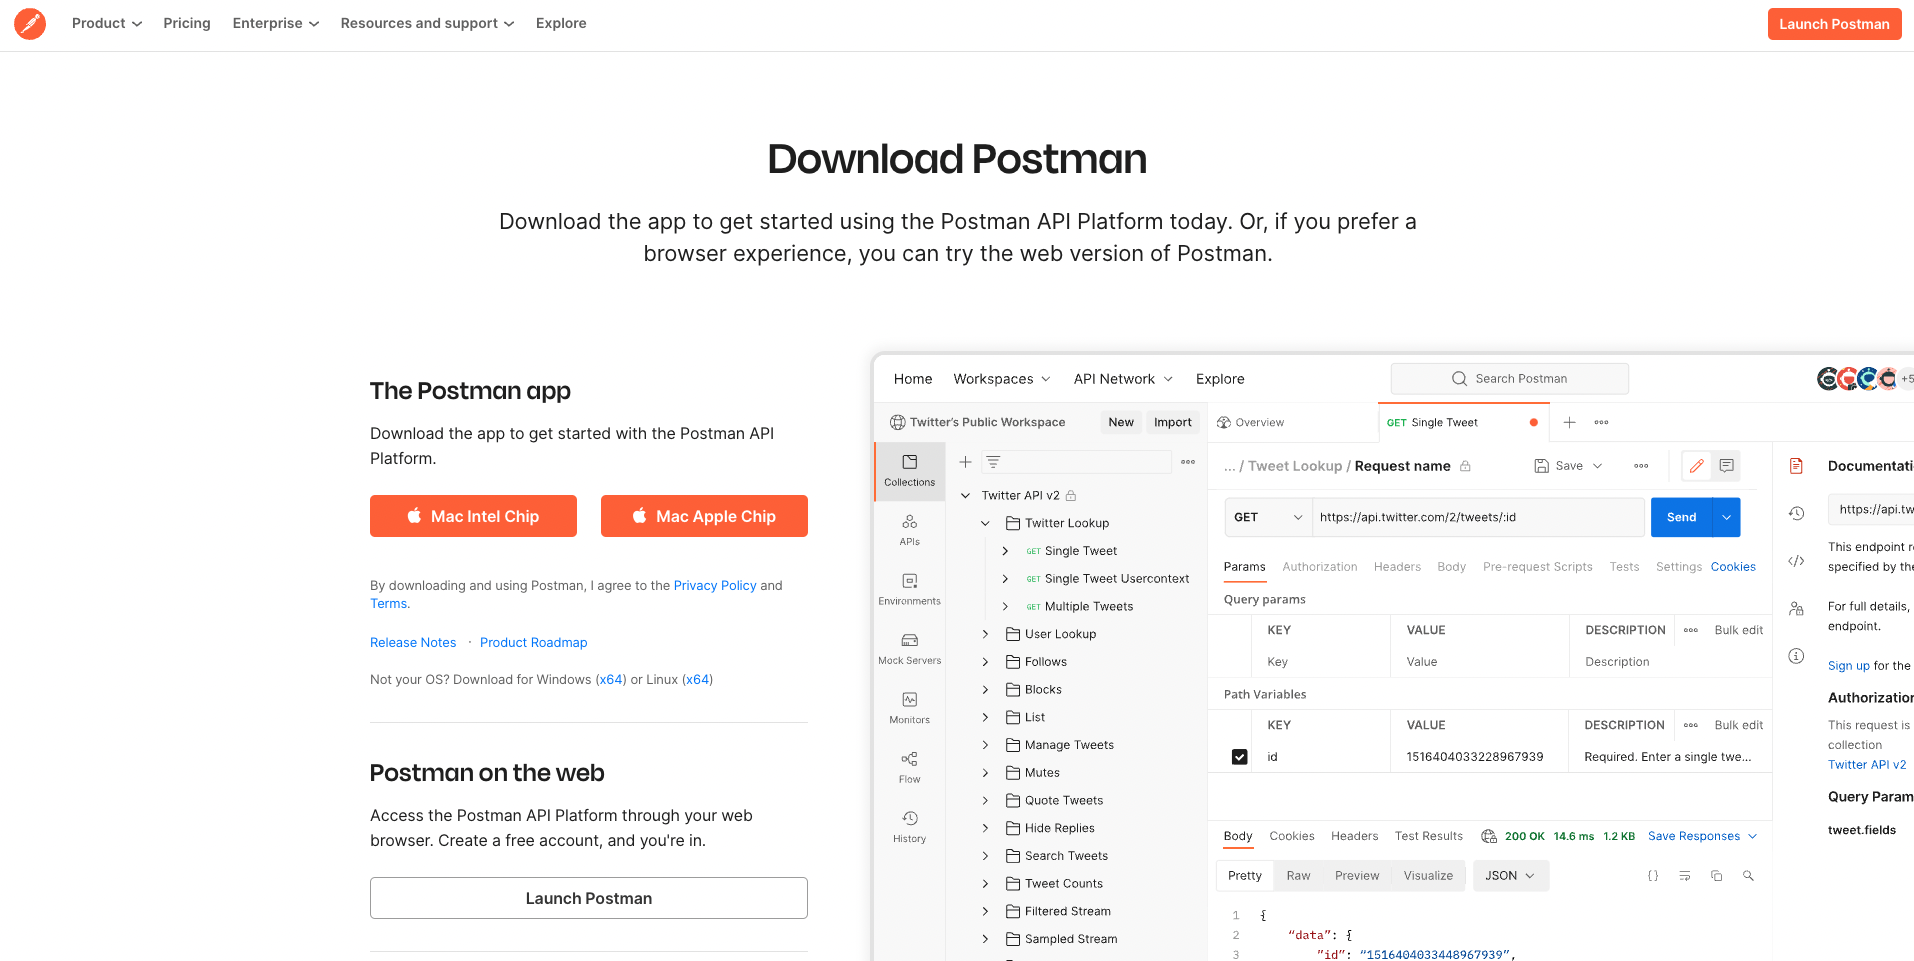The height and width of the screenshot is (961, 1914).
Task: Expand the Follows folder
Action: tap(985, 662)
